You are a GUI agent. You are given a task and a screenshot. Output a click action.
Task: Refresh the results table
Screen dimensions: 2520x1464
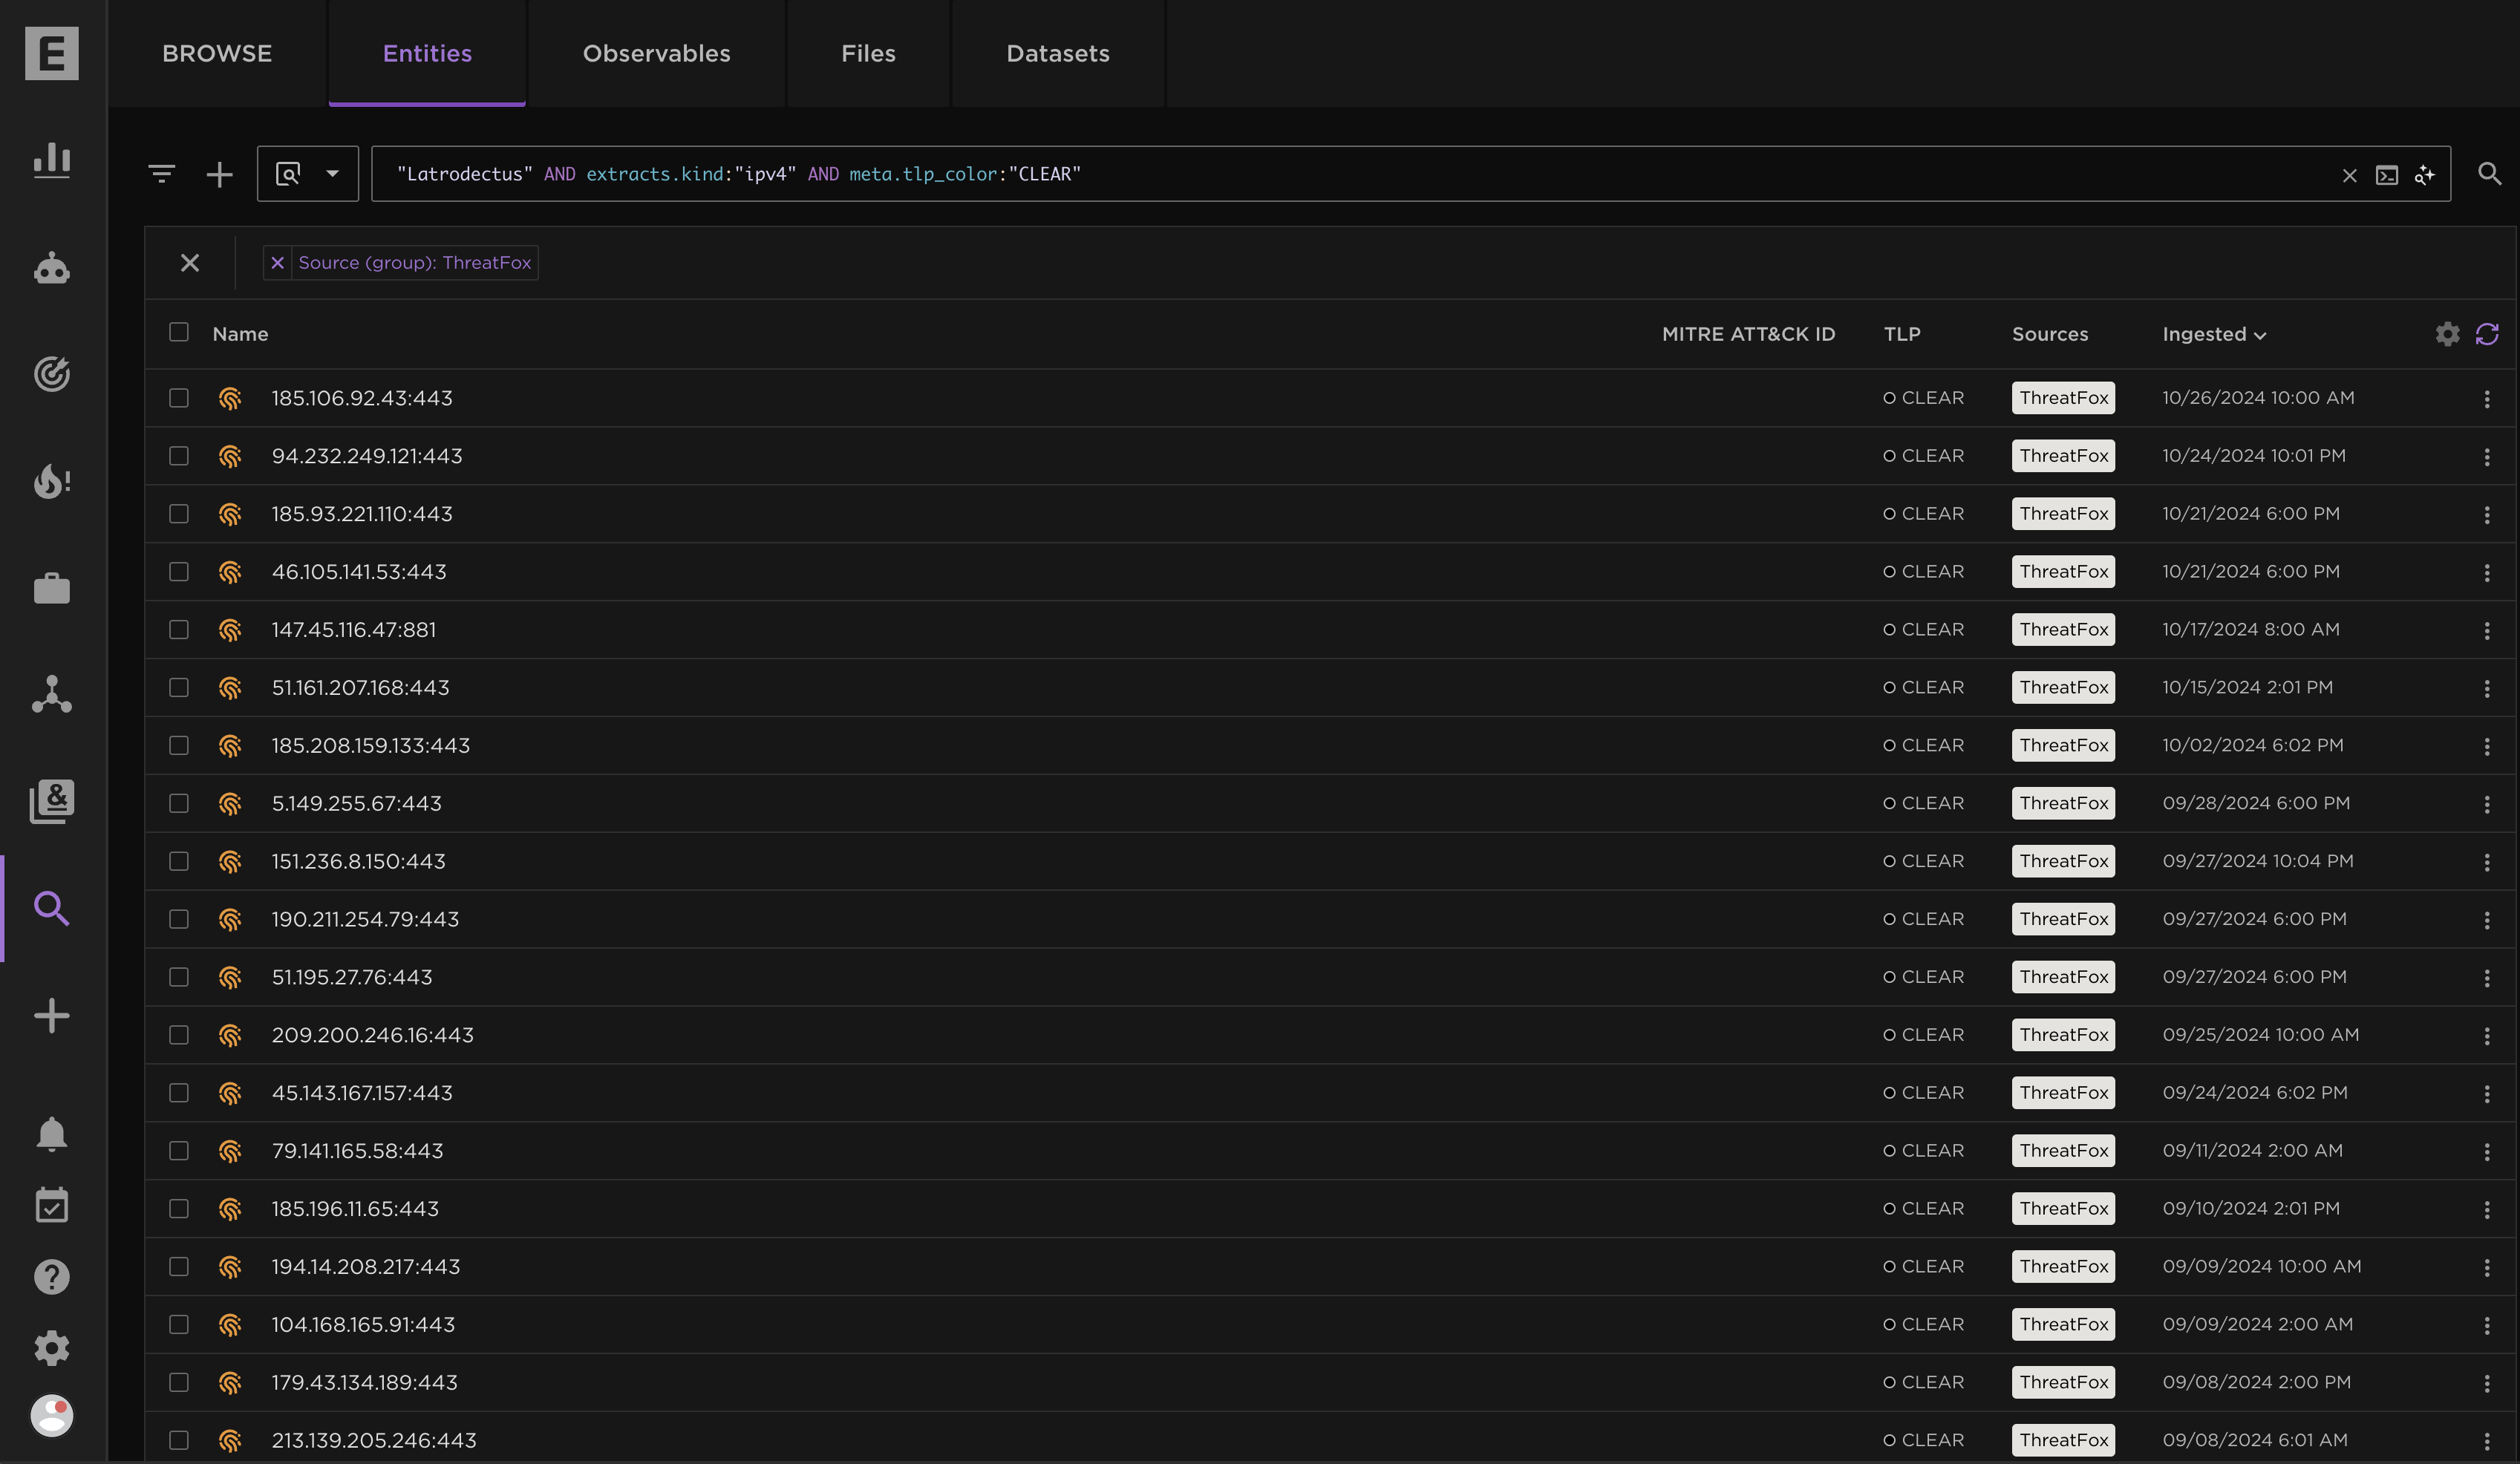[2487, 334]
